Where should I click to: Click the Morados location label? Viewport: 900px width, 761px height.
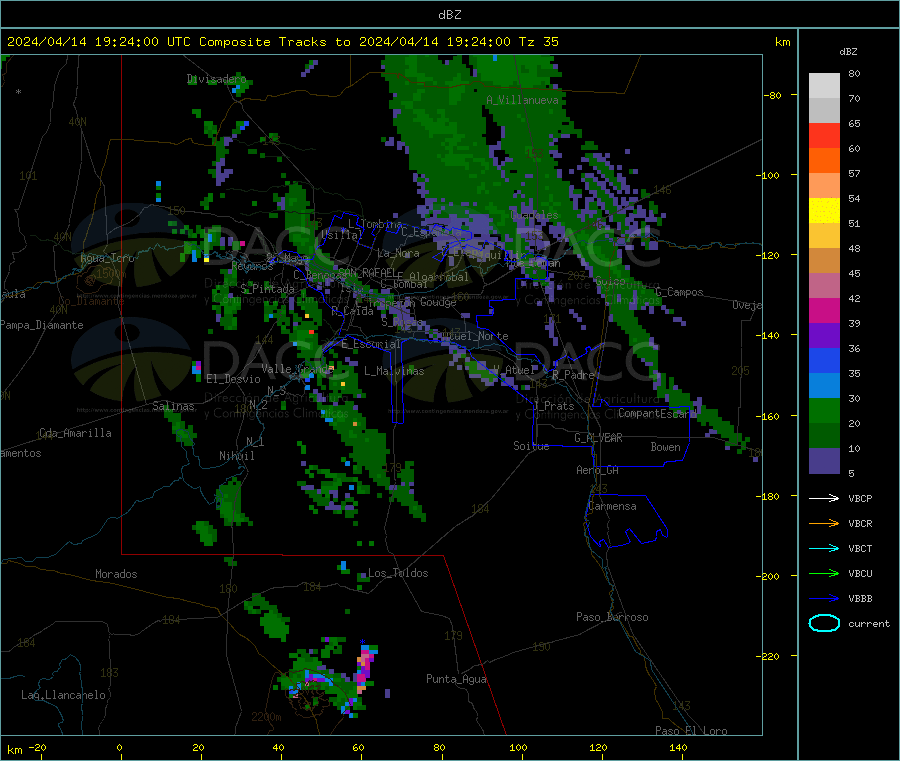tap(116, 574)
